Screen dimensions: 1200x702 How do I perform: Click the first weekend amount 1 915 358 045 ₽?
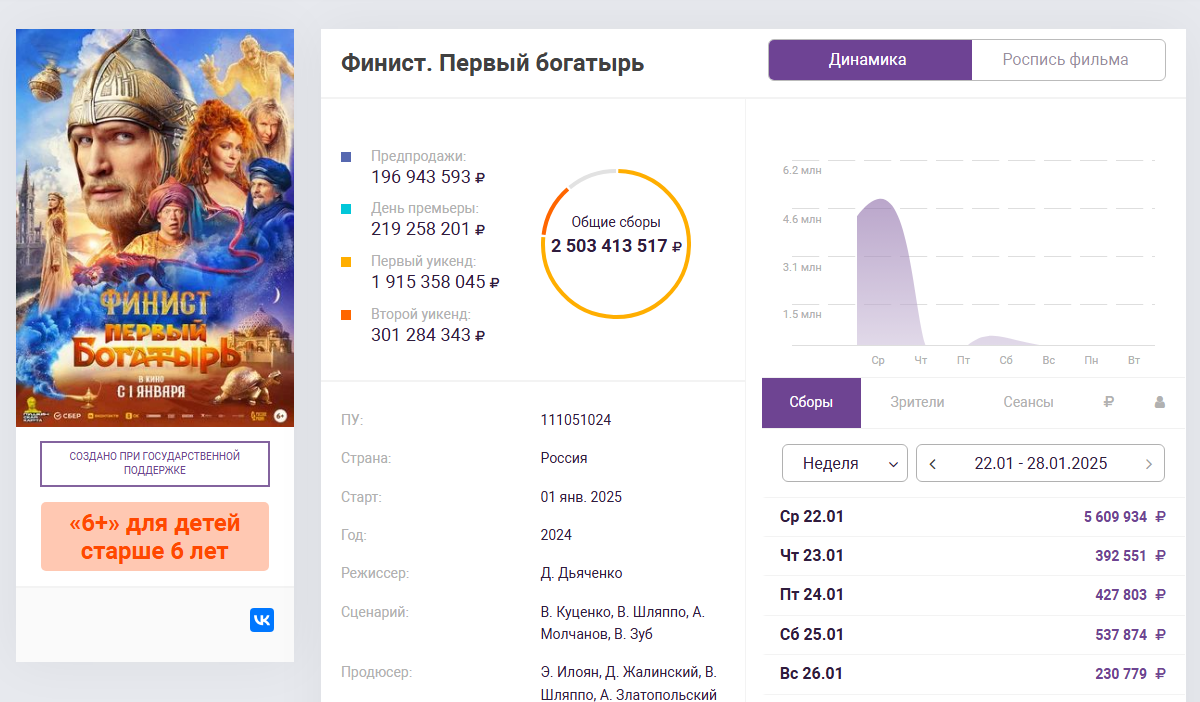coord(435,282)
